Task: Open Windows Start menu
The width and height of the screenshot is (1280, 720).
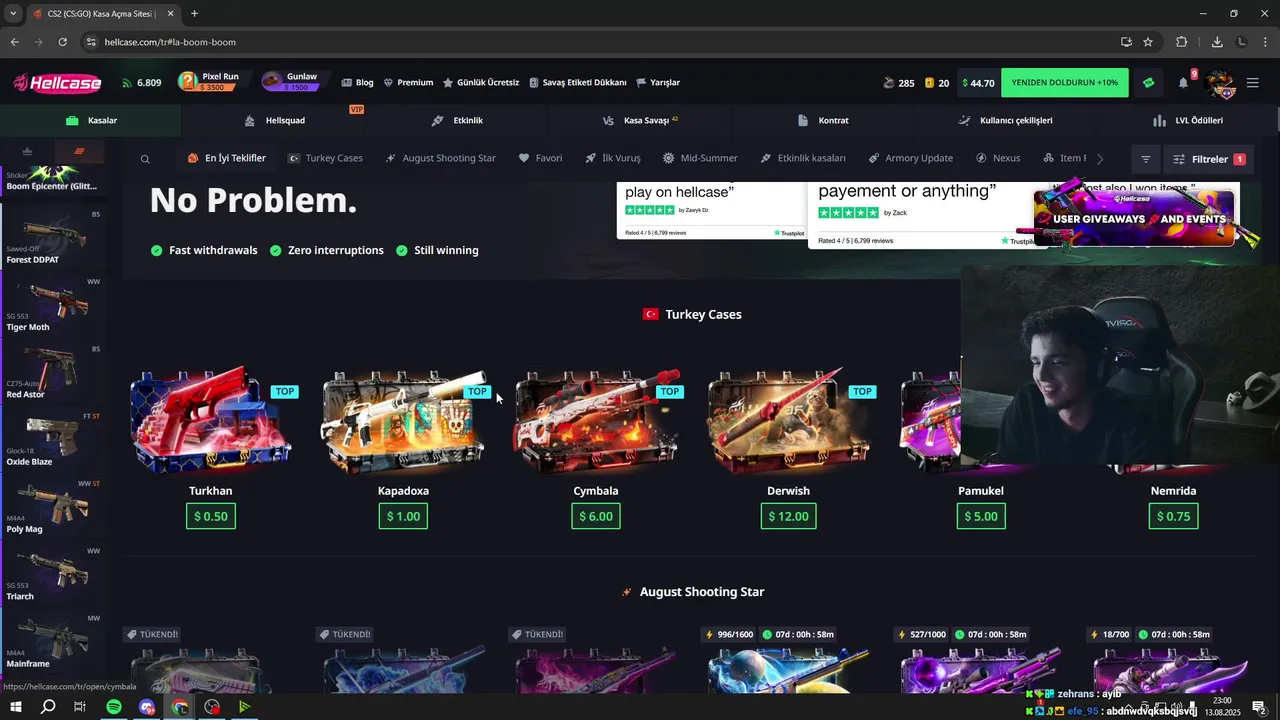Action: [x=16, y=707]
